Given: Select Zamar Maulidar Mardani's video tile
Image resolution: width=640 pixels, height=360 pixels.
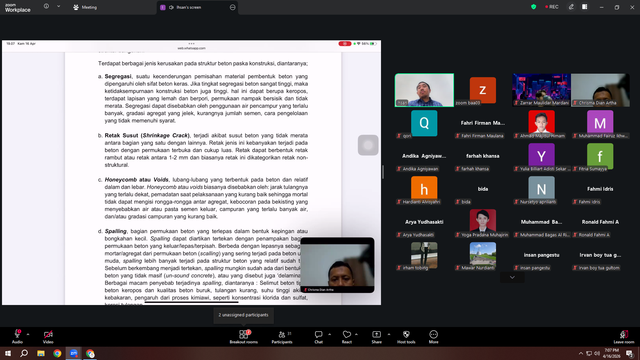Looking at the screenshot, I should [541, 90].
